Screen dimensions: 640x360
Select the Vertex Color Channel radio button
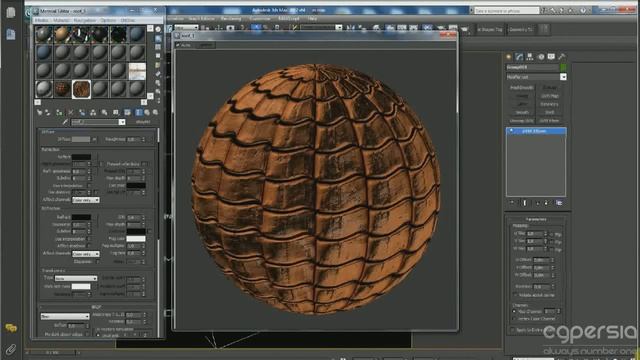click(x=515, y=318)
